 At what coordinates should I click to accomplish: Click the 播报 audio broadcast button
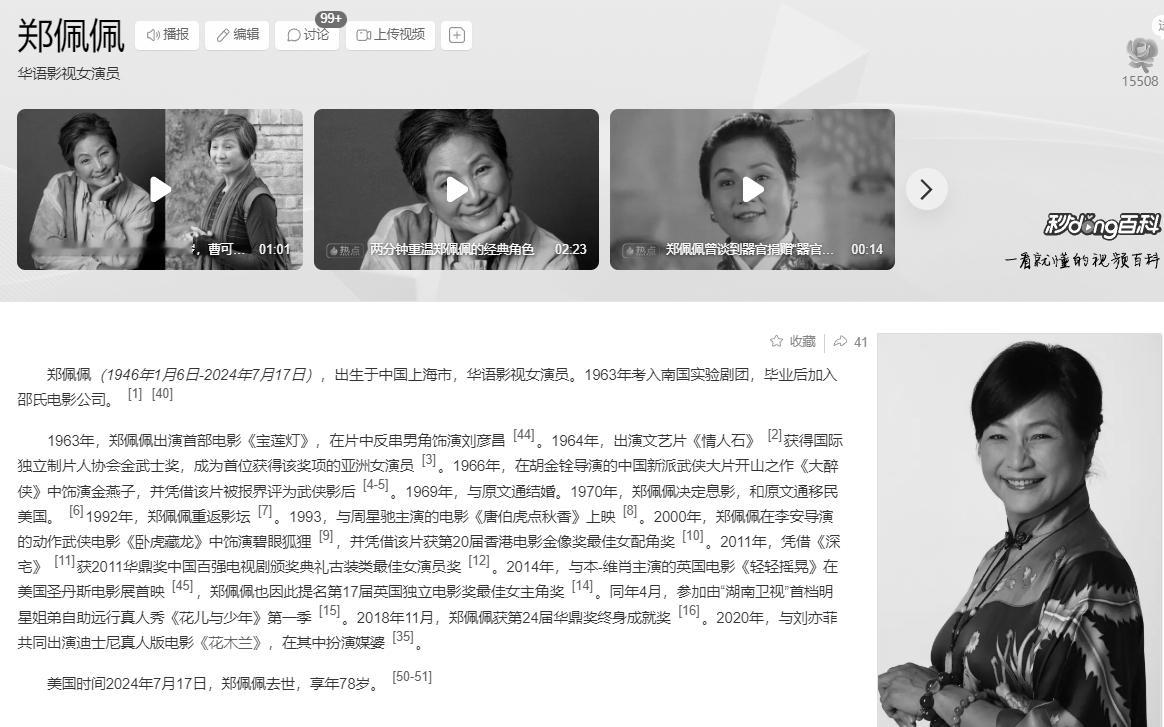tap(167, 35)
